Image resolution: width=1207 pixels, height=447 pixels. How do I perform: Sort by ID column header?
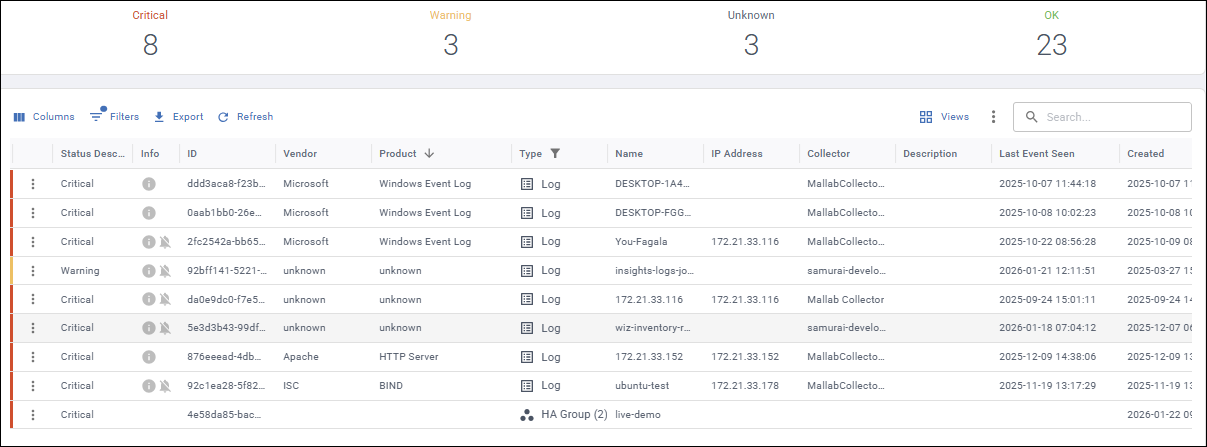[192, 154]
